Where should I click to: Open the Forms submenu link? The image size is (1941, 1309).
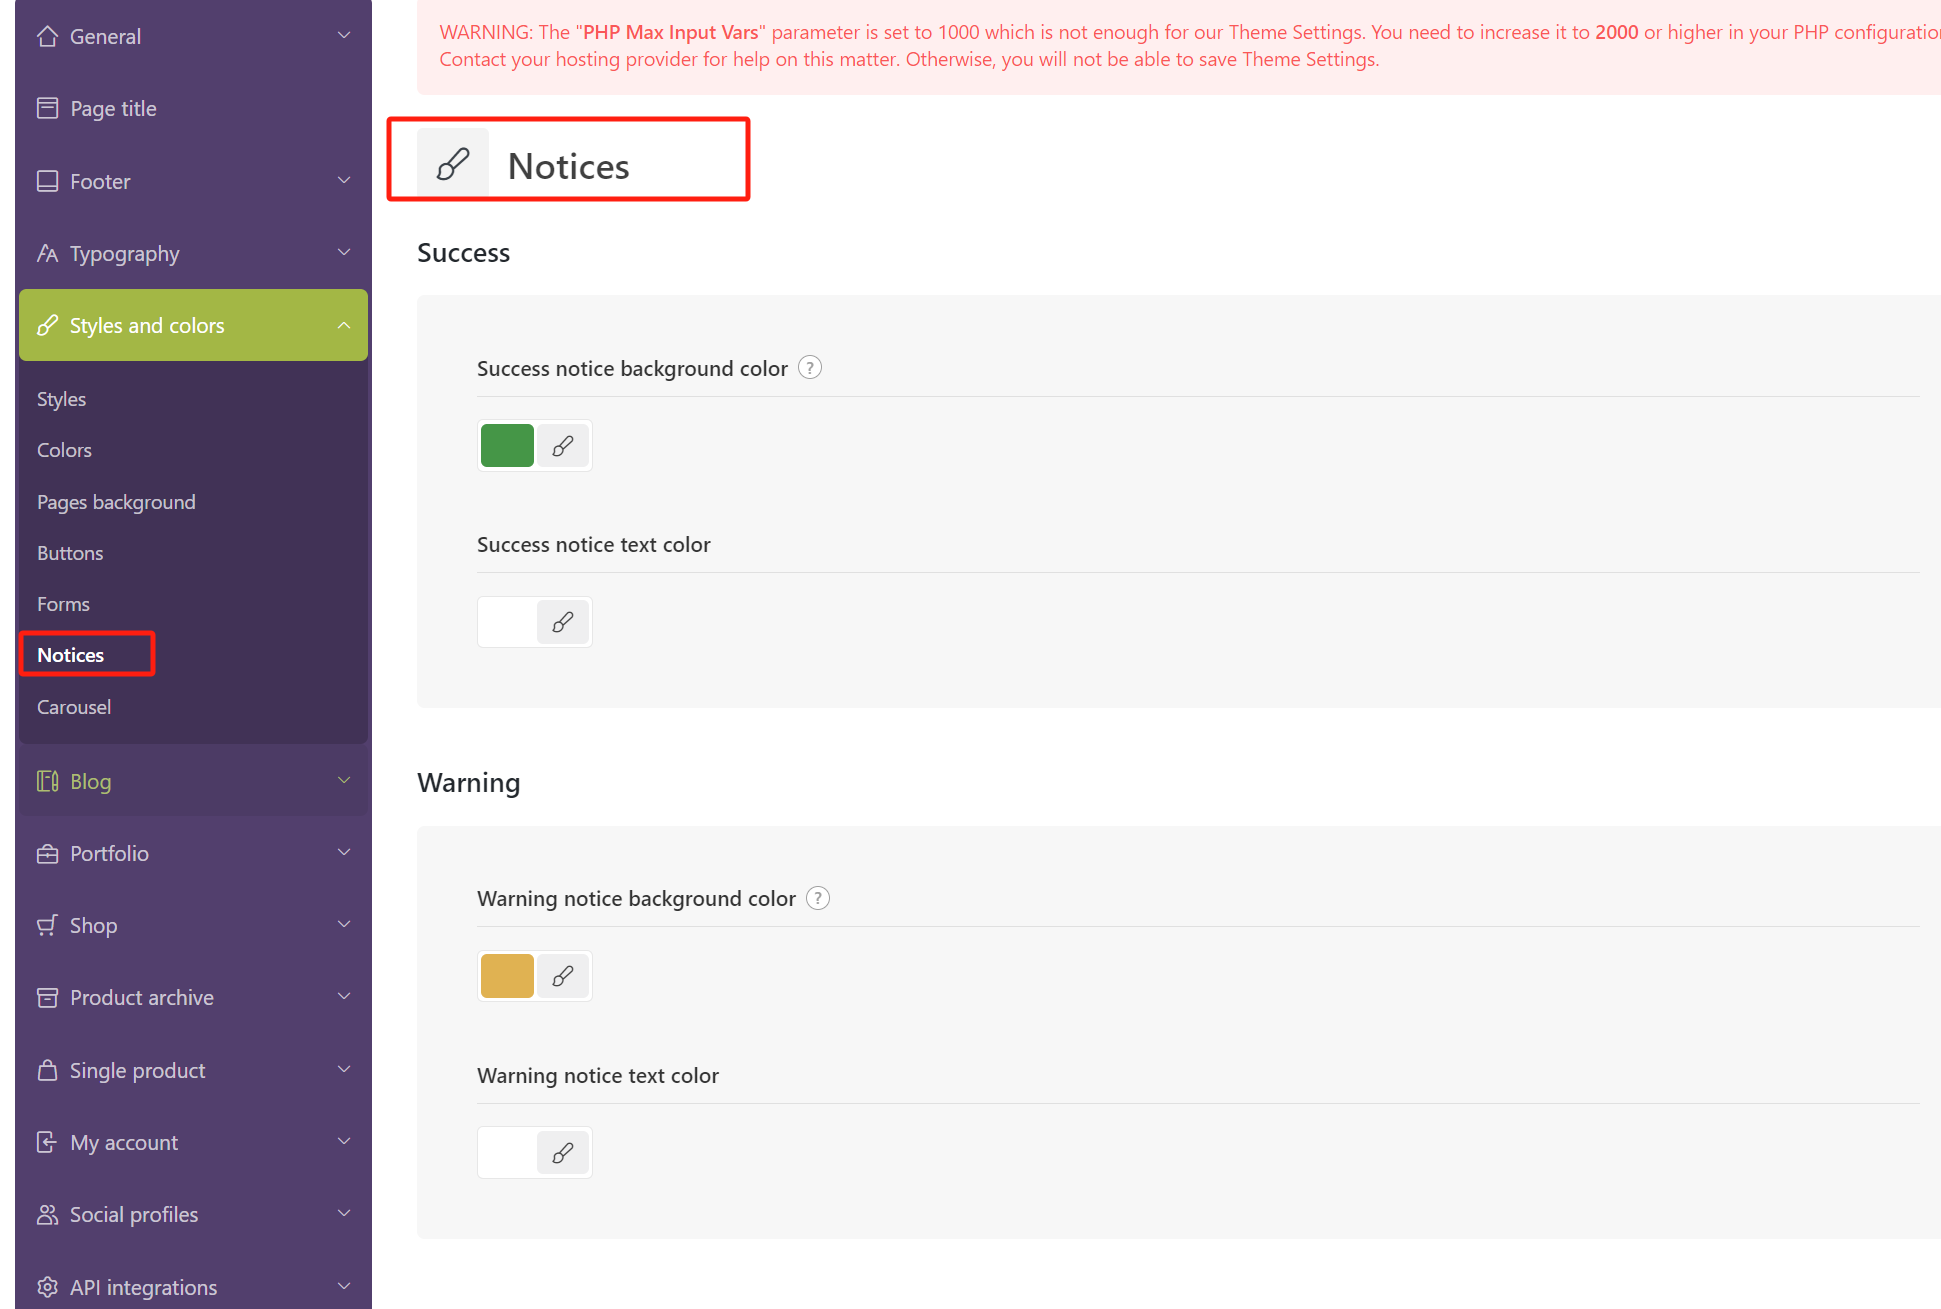click(63, 604)
